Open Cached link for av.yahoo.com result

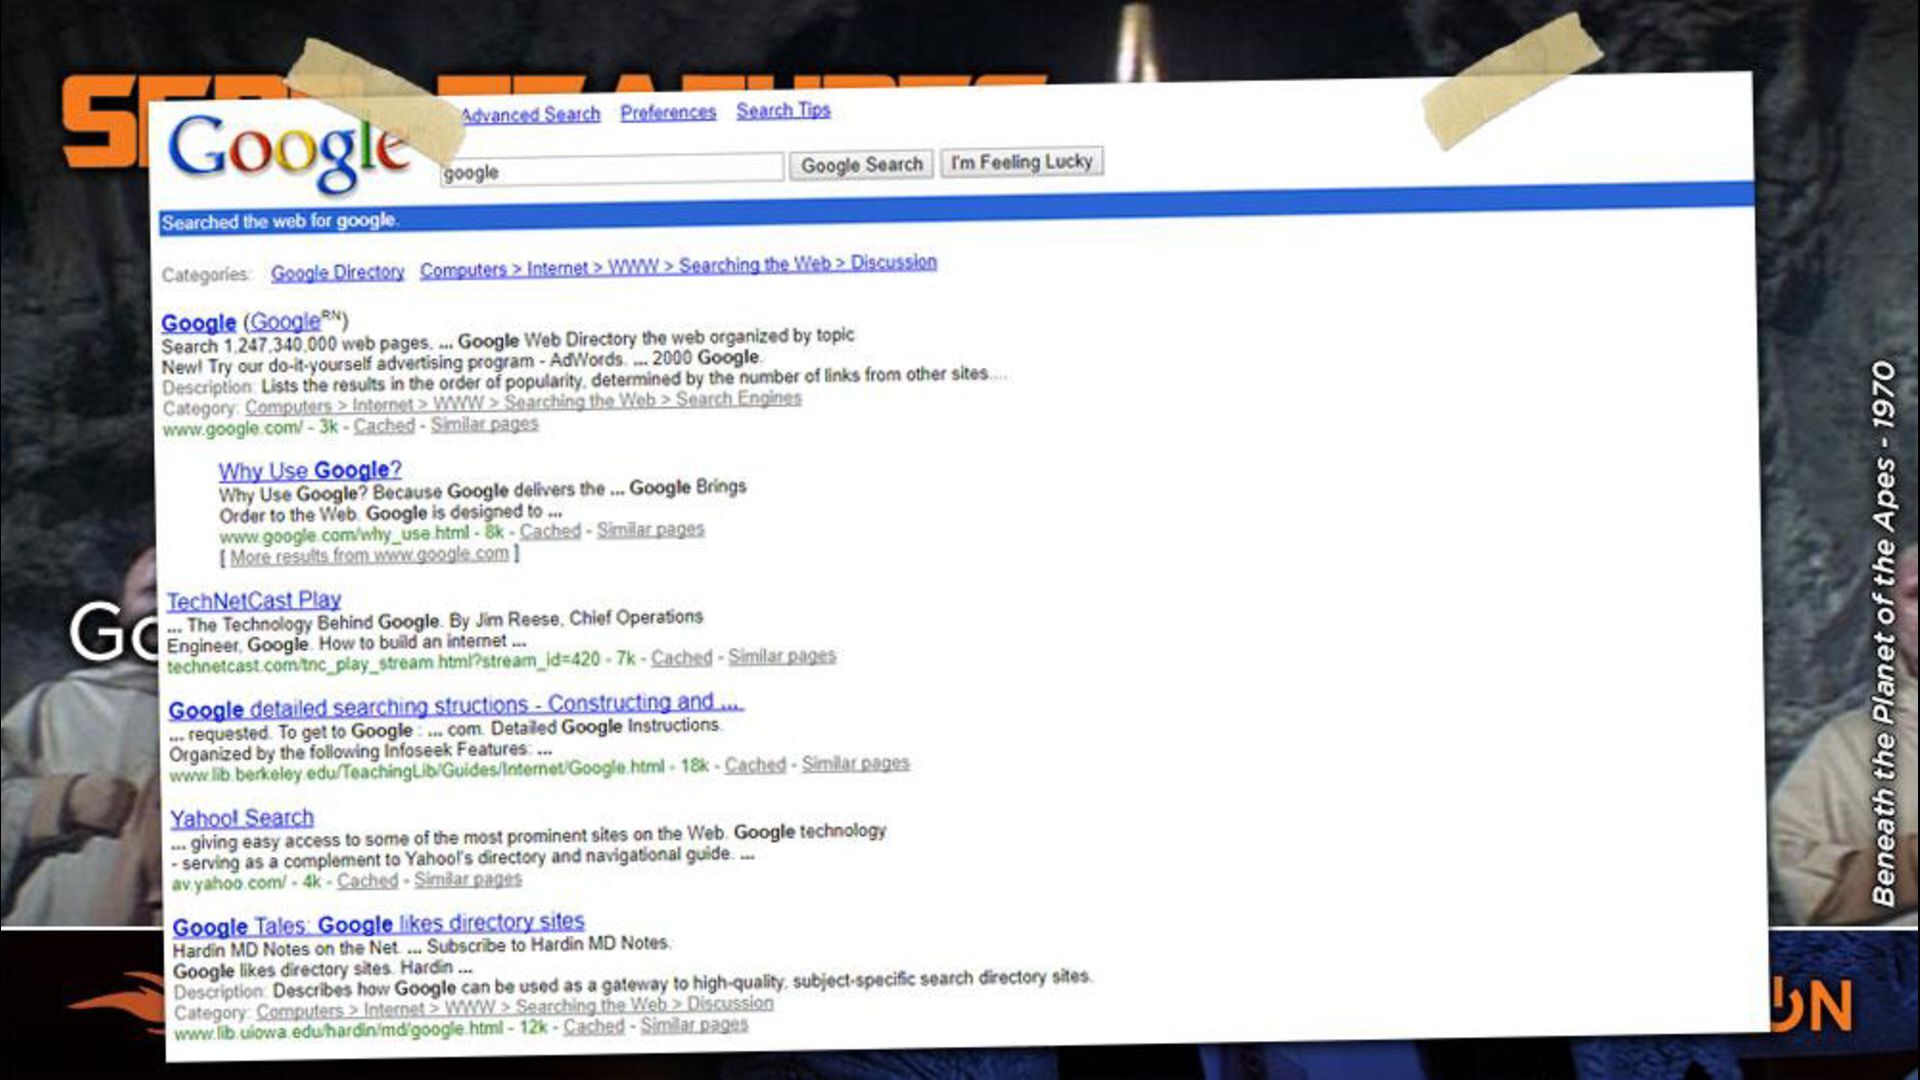(367, 881)
